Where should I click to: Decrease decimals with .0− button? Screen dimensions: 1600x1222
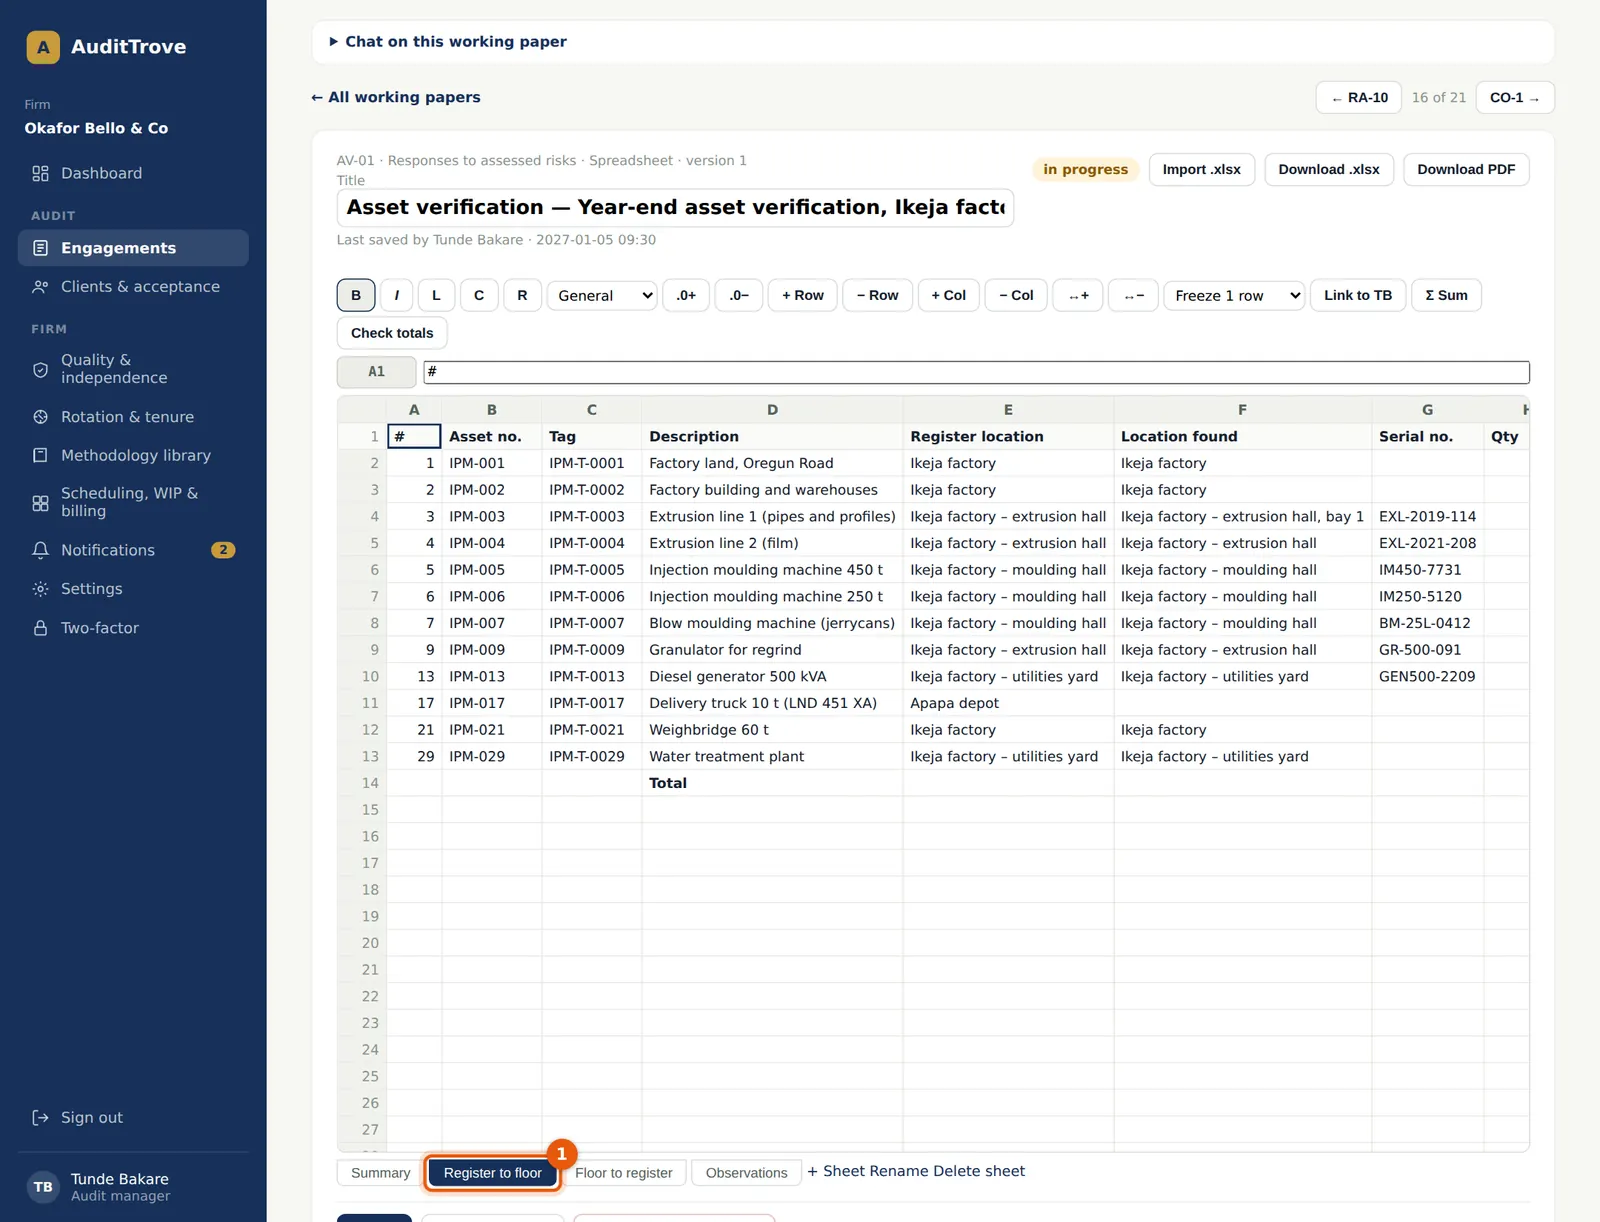(x=739, y=295)
